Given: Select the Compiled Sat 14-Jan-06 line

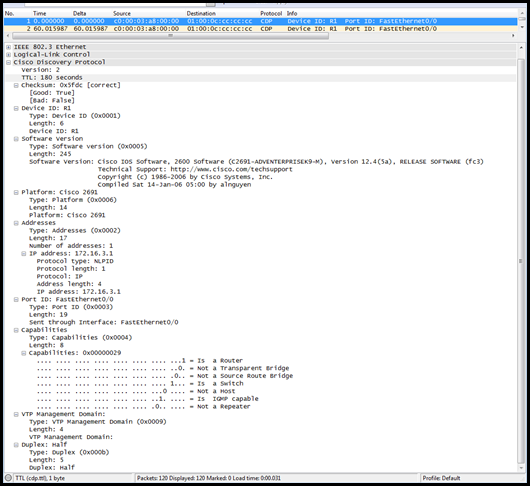Looking at the screenshot, I should [174, 185].
